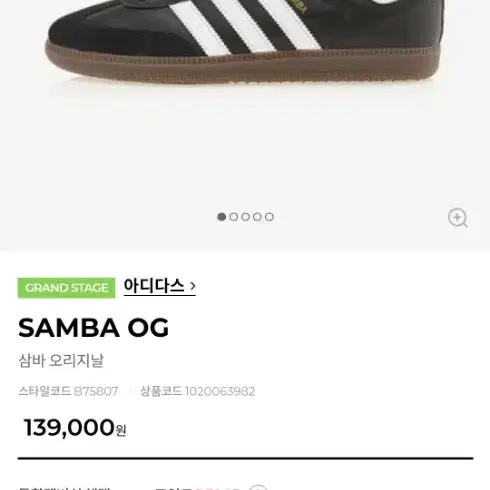Viewport: 490px width, 490px height.
Task: Open the magnifier zoom icon on product image
Action: click(x=457, y=218)
